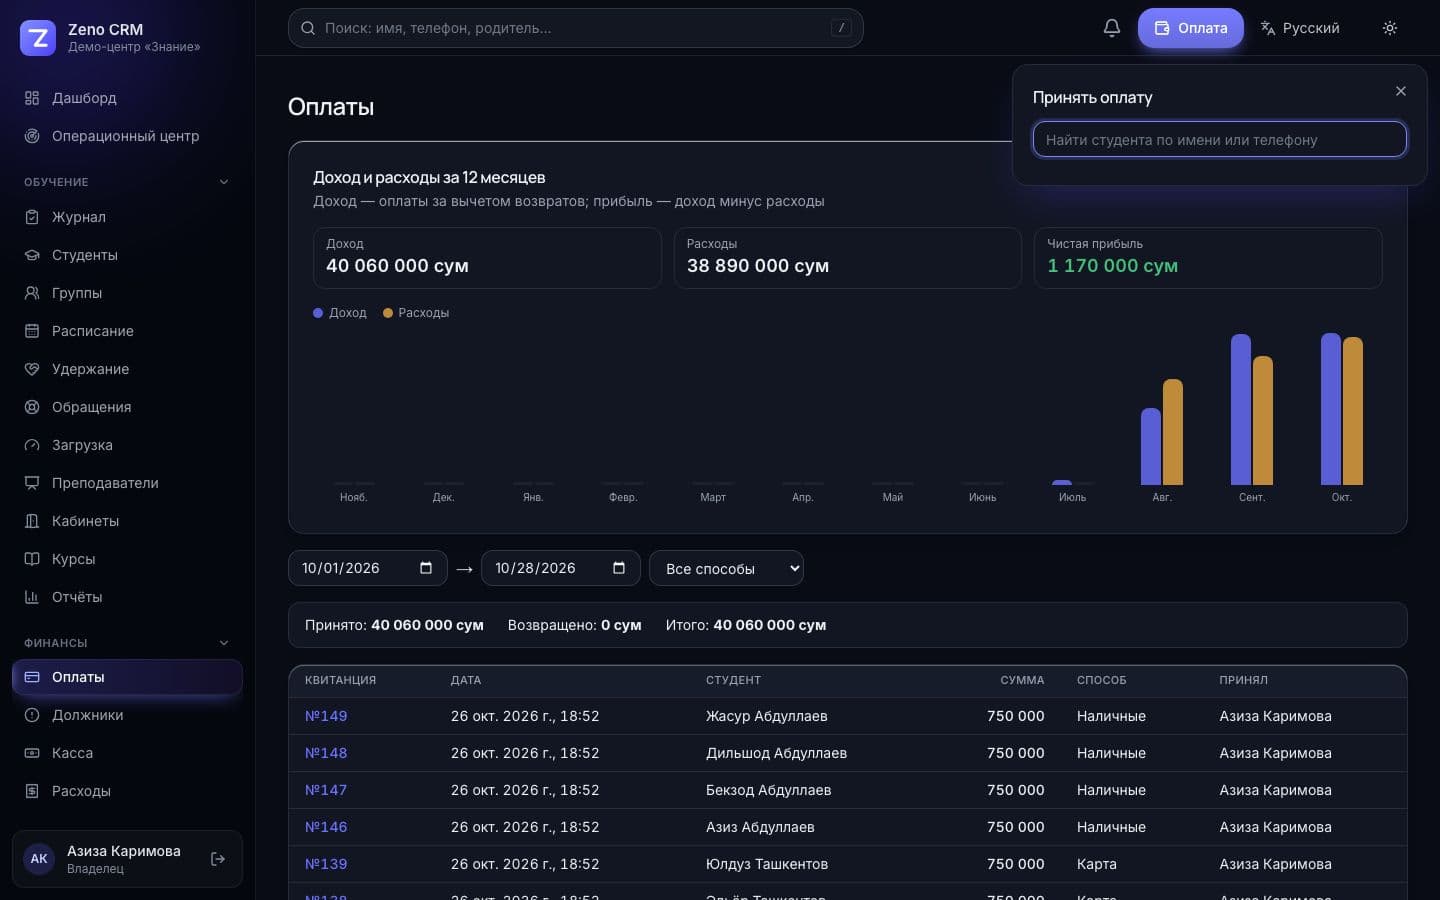Click the Расписание calendar icon

pyautogui.click(x=32, y=331)
